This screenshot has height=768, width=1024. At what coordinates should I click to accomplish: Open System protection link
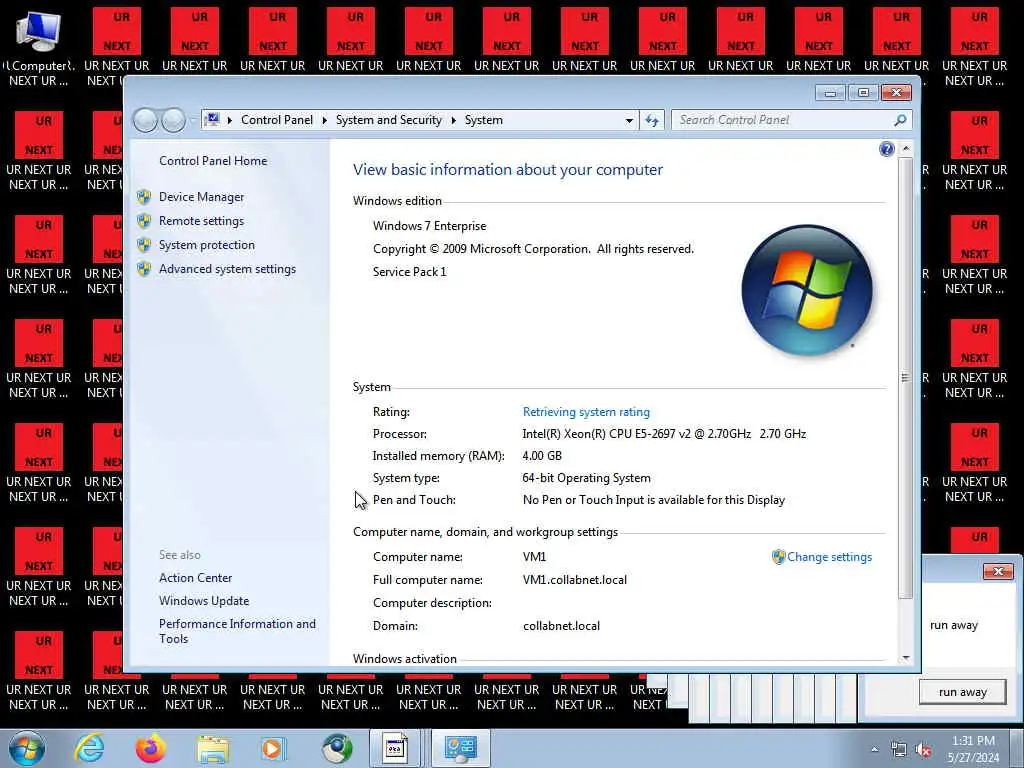coord(206,245)
